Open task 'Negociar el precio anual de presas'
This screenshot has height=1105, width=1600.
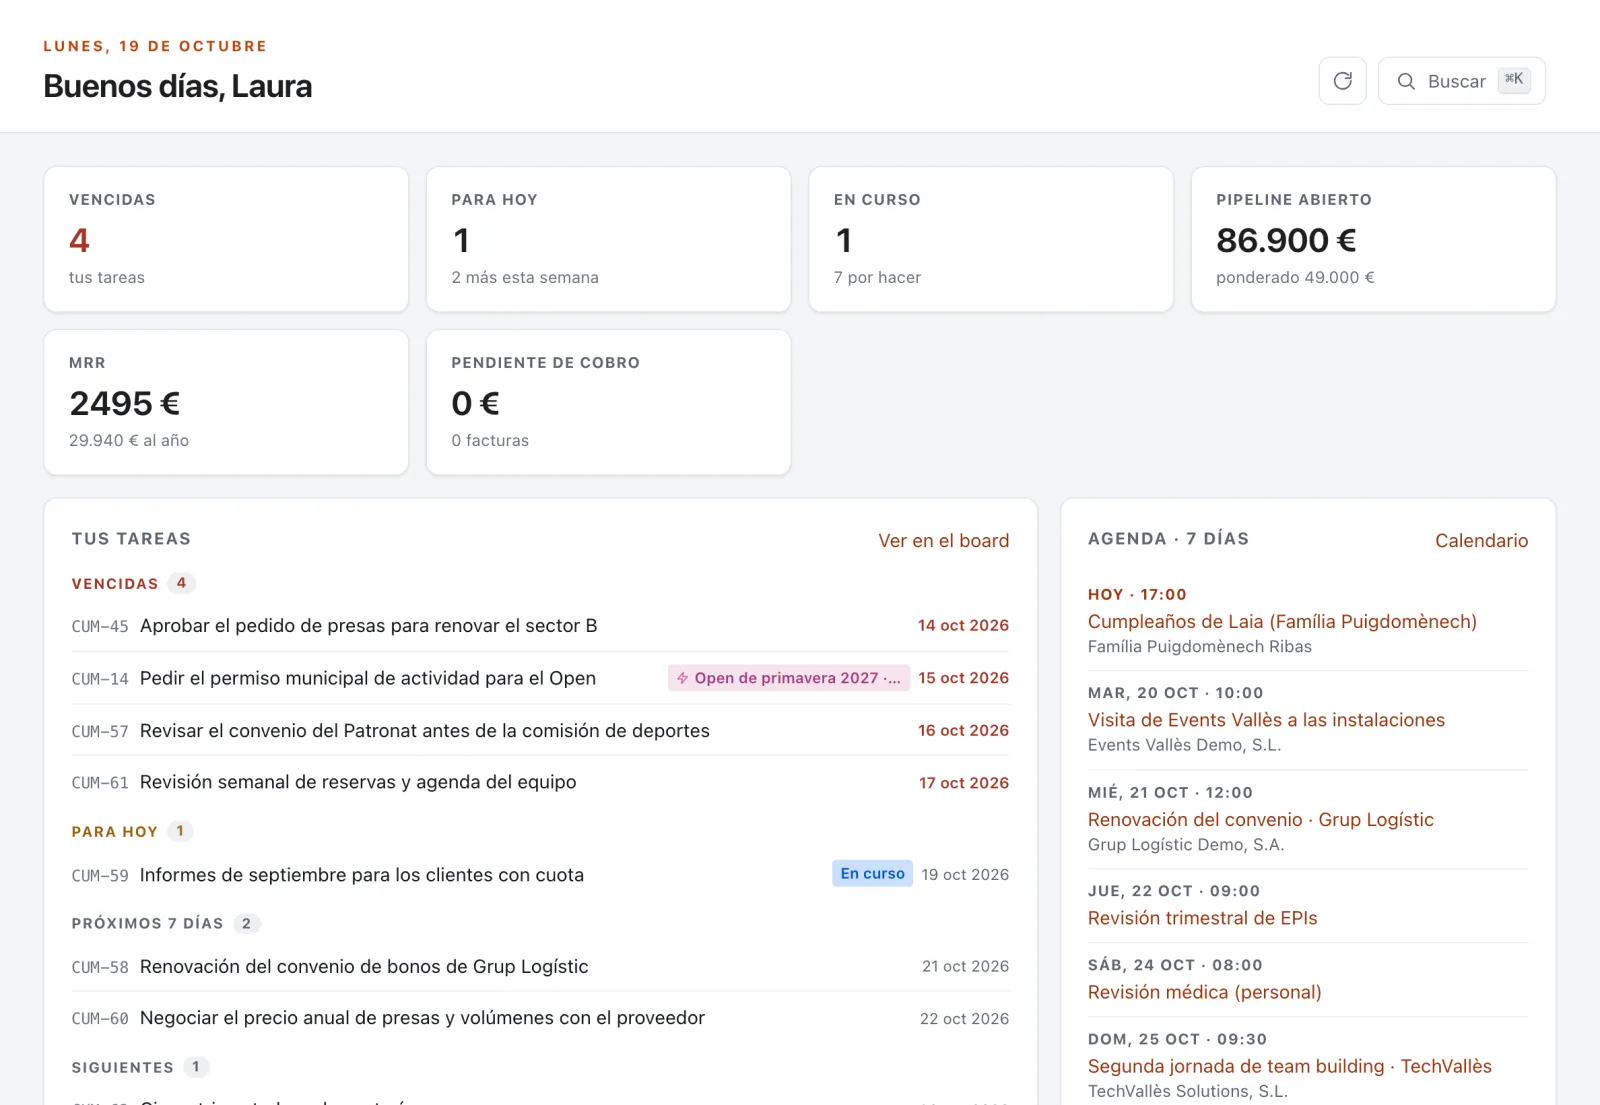coord(540,1018)
